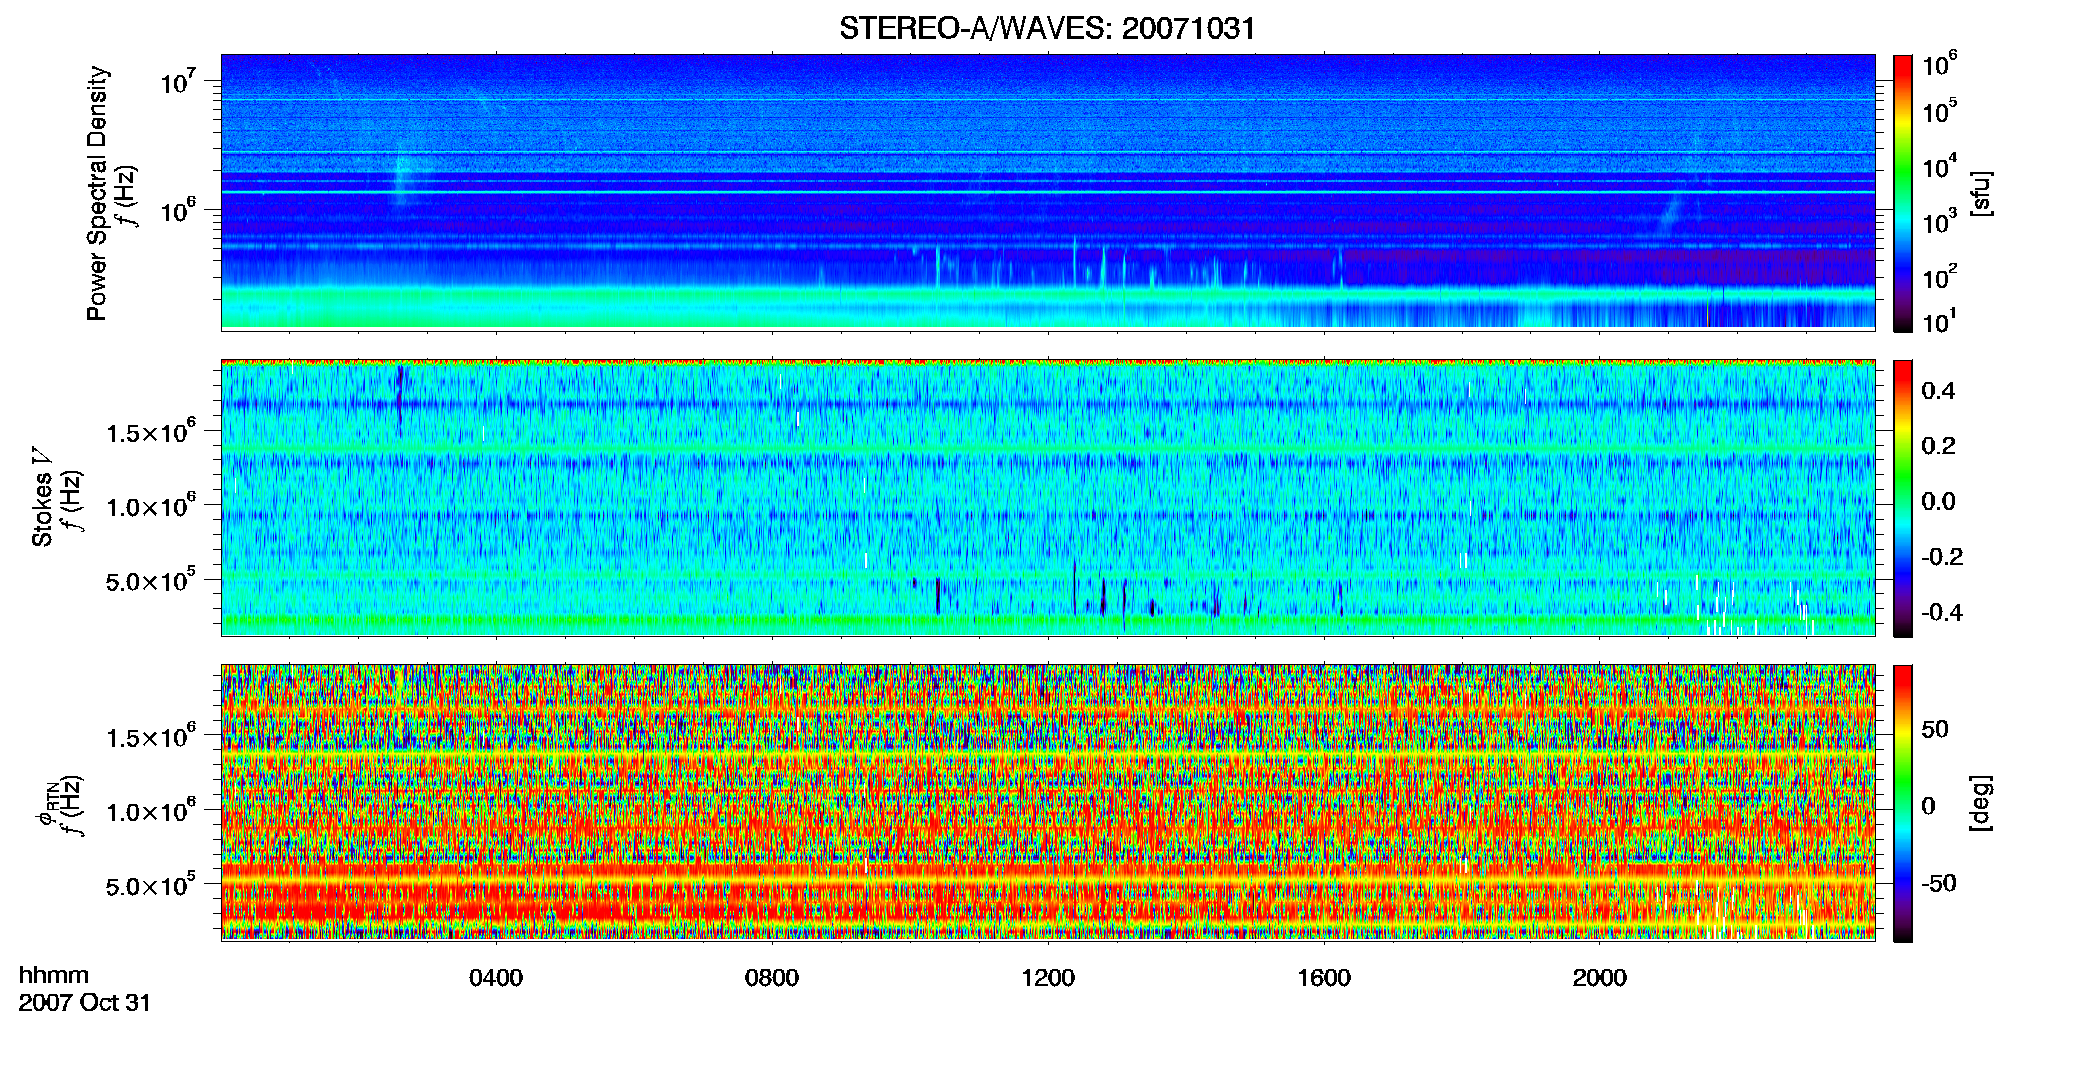This screenshot has width=2096, height=1080.
Task: Click the [sfu] colorbar unit label
Action: (x=1981, y=194)
